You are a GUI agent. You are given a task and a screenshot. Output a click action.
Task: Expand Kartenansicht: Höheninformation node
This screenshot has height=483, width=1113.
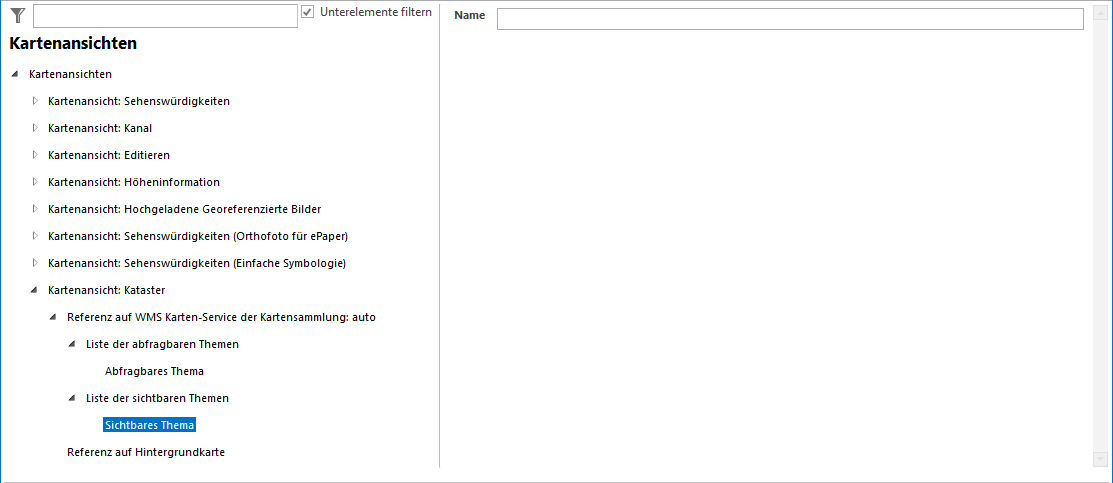point(34,182)
